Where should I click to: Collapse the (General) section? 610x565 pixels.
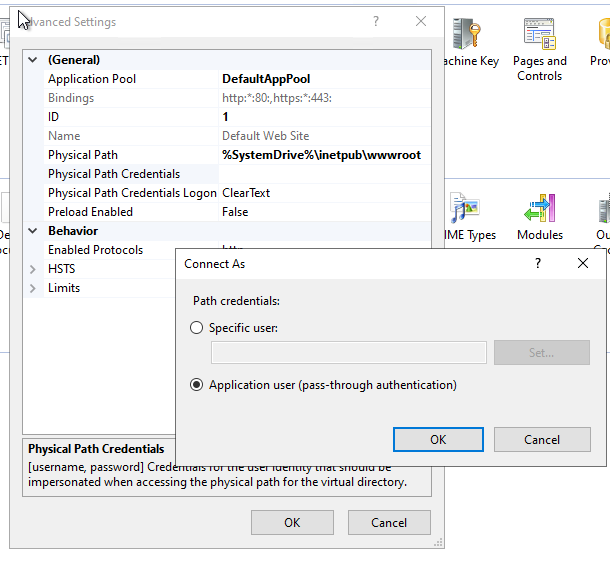pos(33,60)
